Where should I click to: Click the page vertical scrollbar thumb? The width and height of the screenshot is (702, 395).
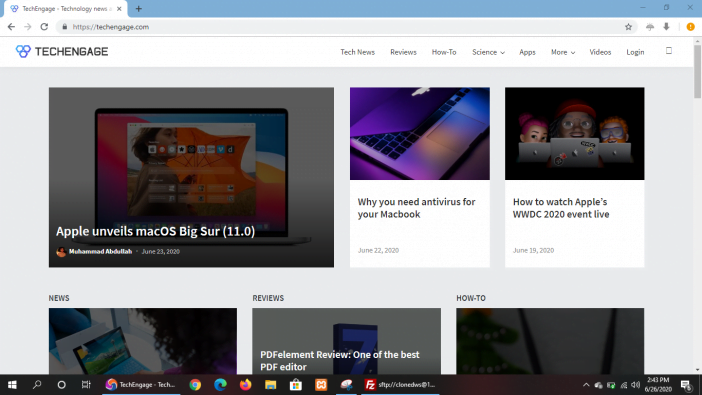point(697,72)
